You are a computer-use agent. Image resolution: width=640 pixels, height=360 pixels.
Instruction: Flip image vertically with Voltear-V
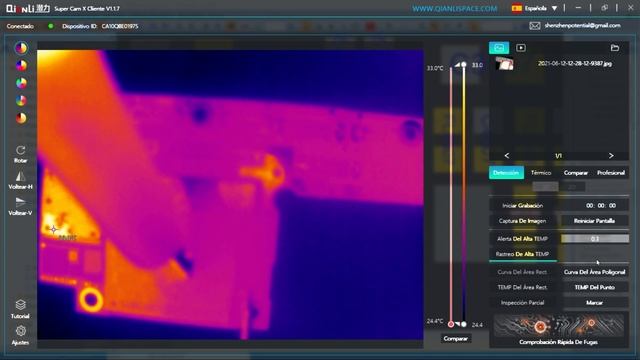pyautogui.click(x=20, y=207)
